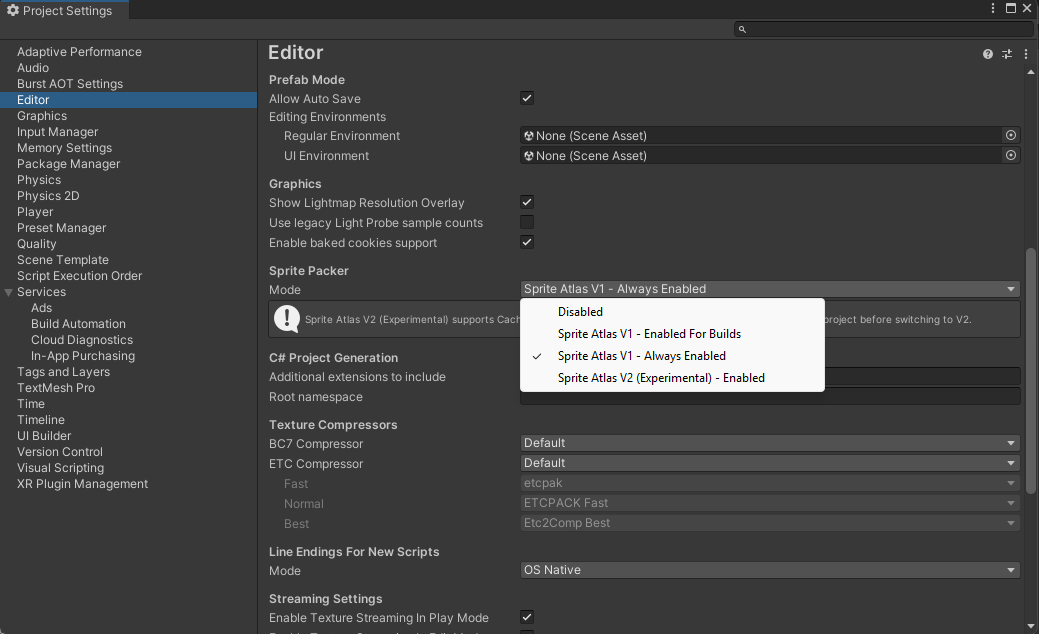Image resolution: width=1039 pixels, height=634 pixels.
Task: Open the Line Endings Mode dropdown
Action: (x=770, y=569)
